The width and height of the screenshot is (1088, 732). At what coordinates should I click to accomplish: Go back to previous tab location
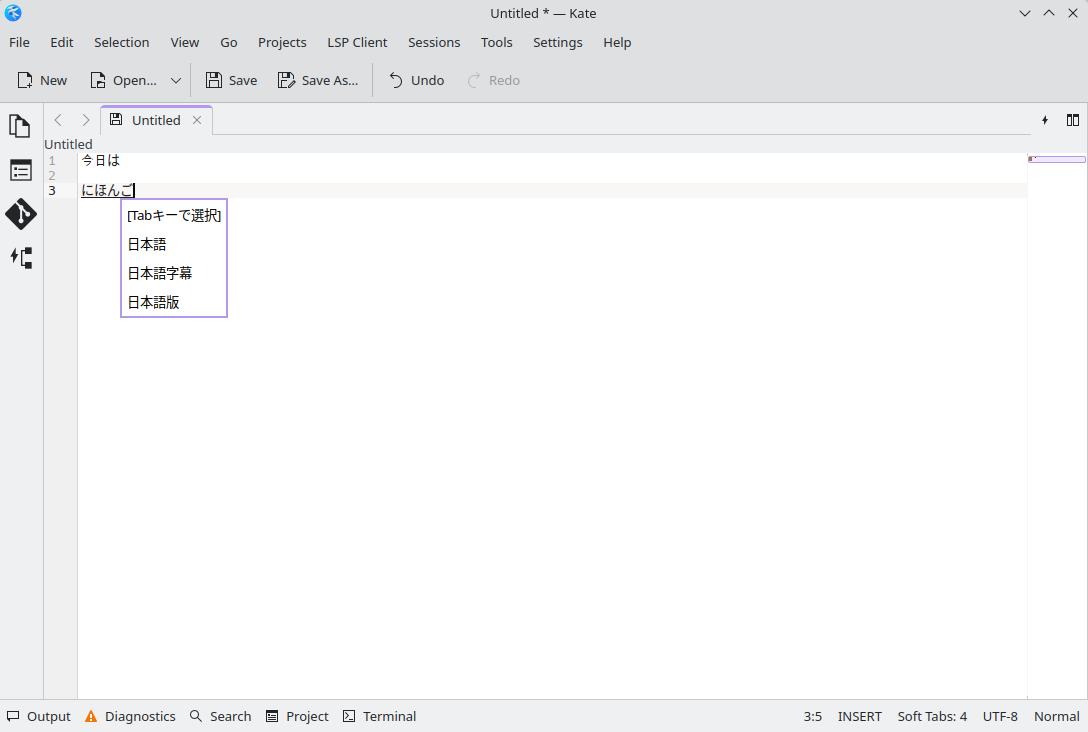[x=58, y=120]
